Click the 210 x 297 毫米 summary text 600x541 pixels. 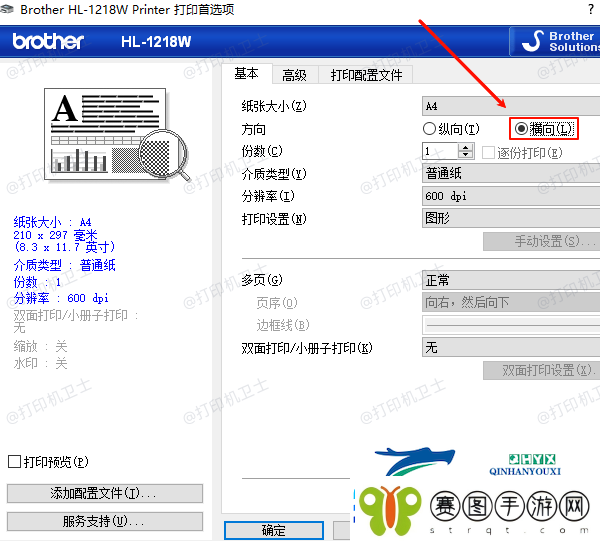pyautogui.click(x=55, y=235)
